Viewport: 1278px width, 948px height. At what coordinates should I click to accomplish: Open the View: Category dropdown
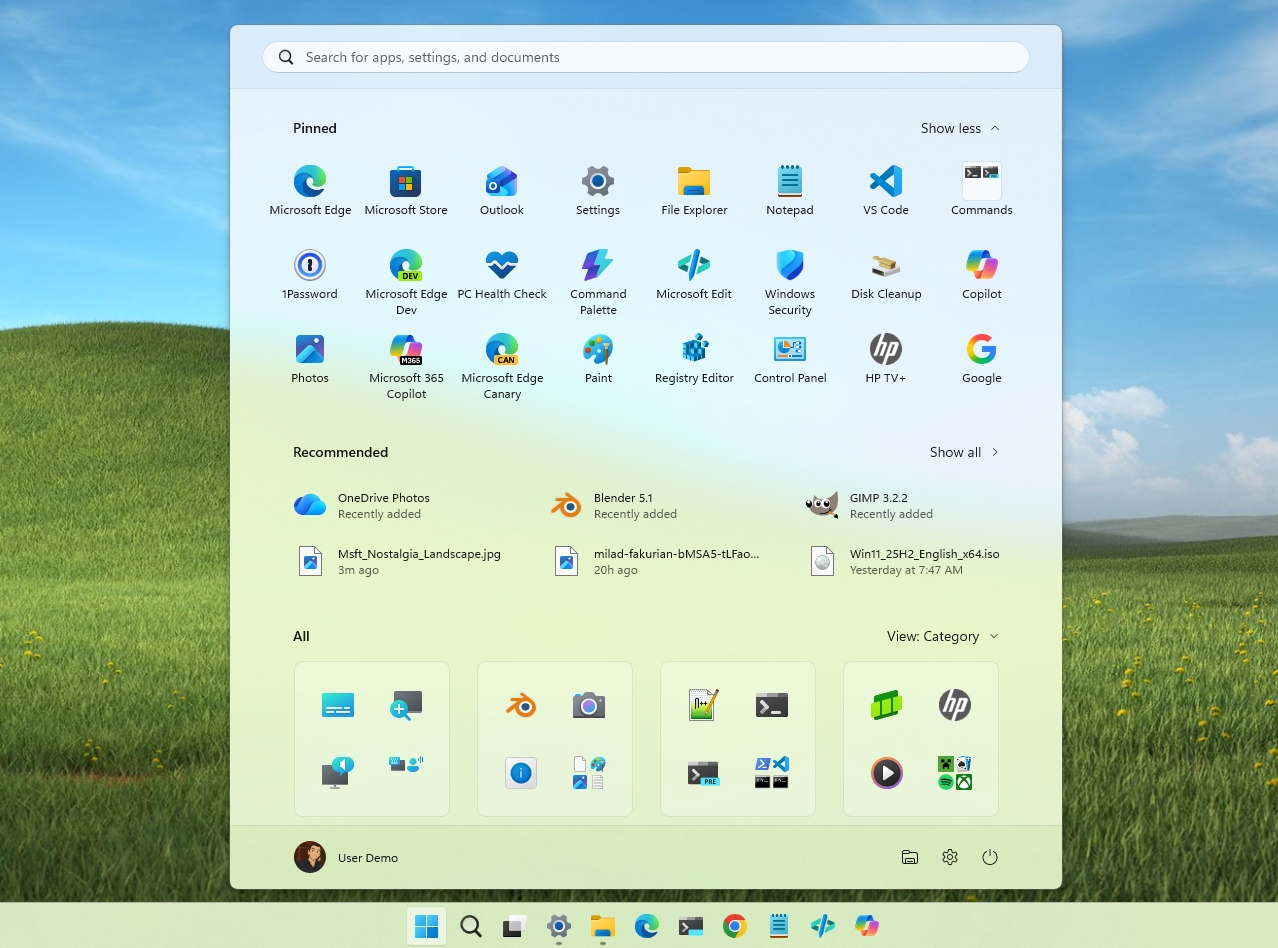(941, 636)
